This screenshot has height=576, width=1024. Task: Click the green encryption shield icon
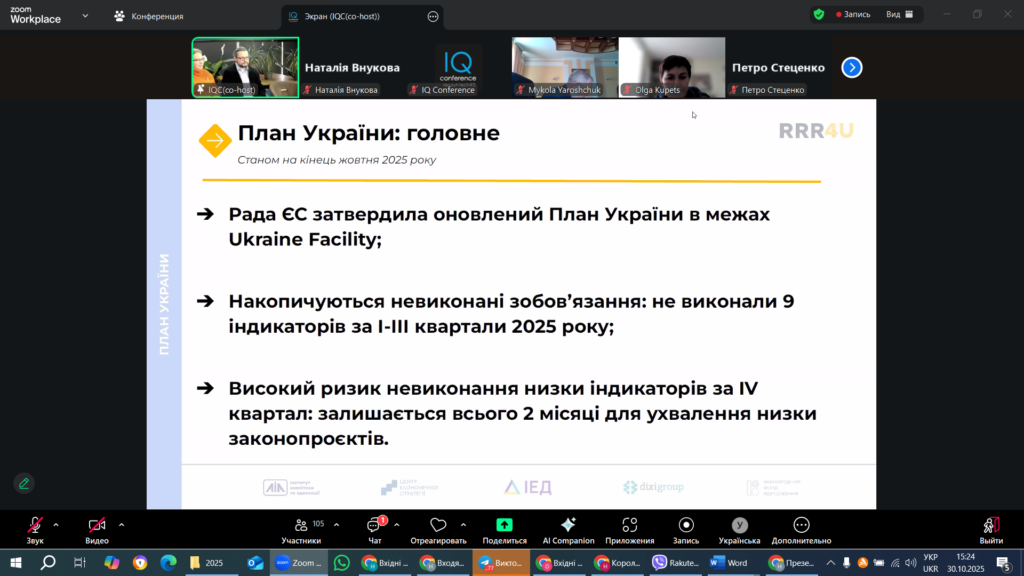[819, 15]
